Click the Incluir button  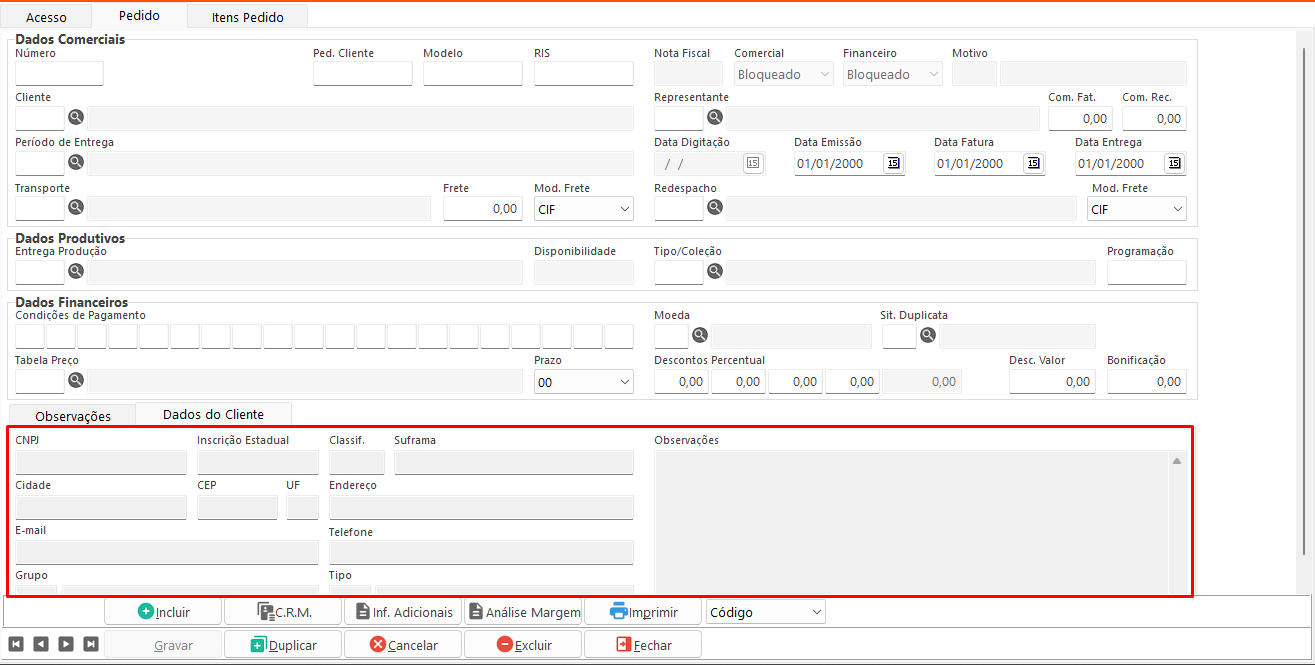pyautogui.click(x=164, y=612)
